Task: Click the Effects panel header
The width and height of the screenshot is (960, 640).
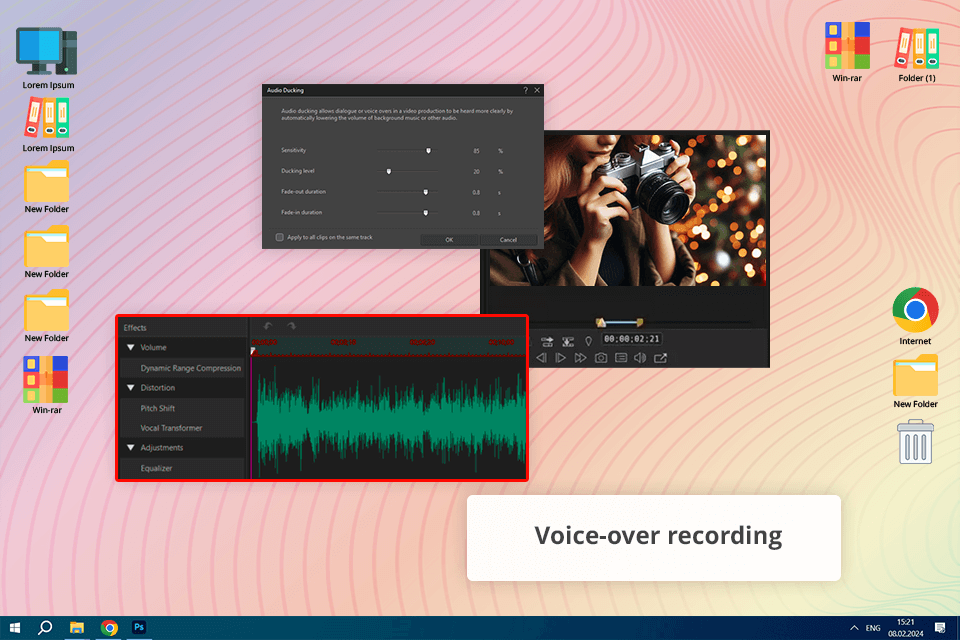Action: [x=182, y=328]
